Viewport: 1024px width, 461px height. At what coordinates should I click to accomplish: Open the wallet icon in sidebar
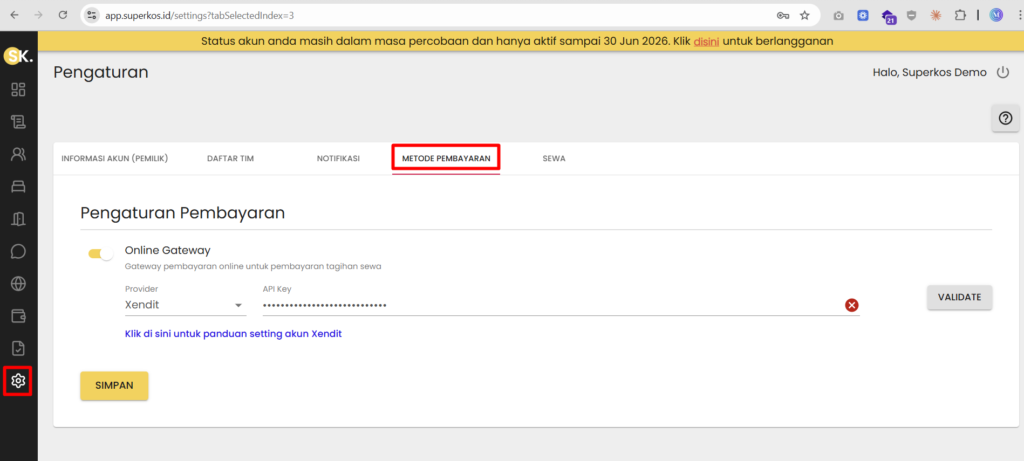(18, 316)
